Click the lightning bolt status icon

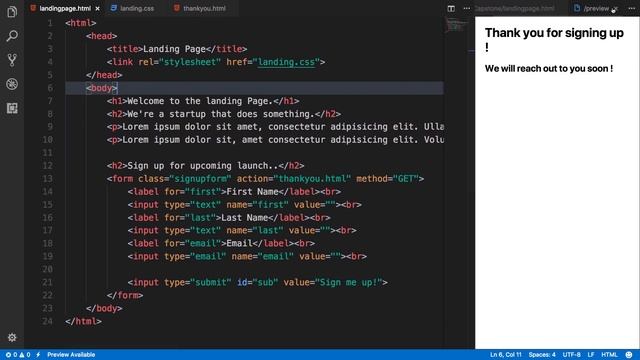pos(38,355)
